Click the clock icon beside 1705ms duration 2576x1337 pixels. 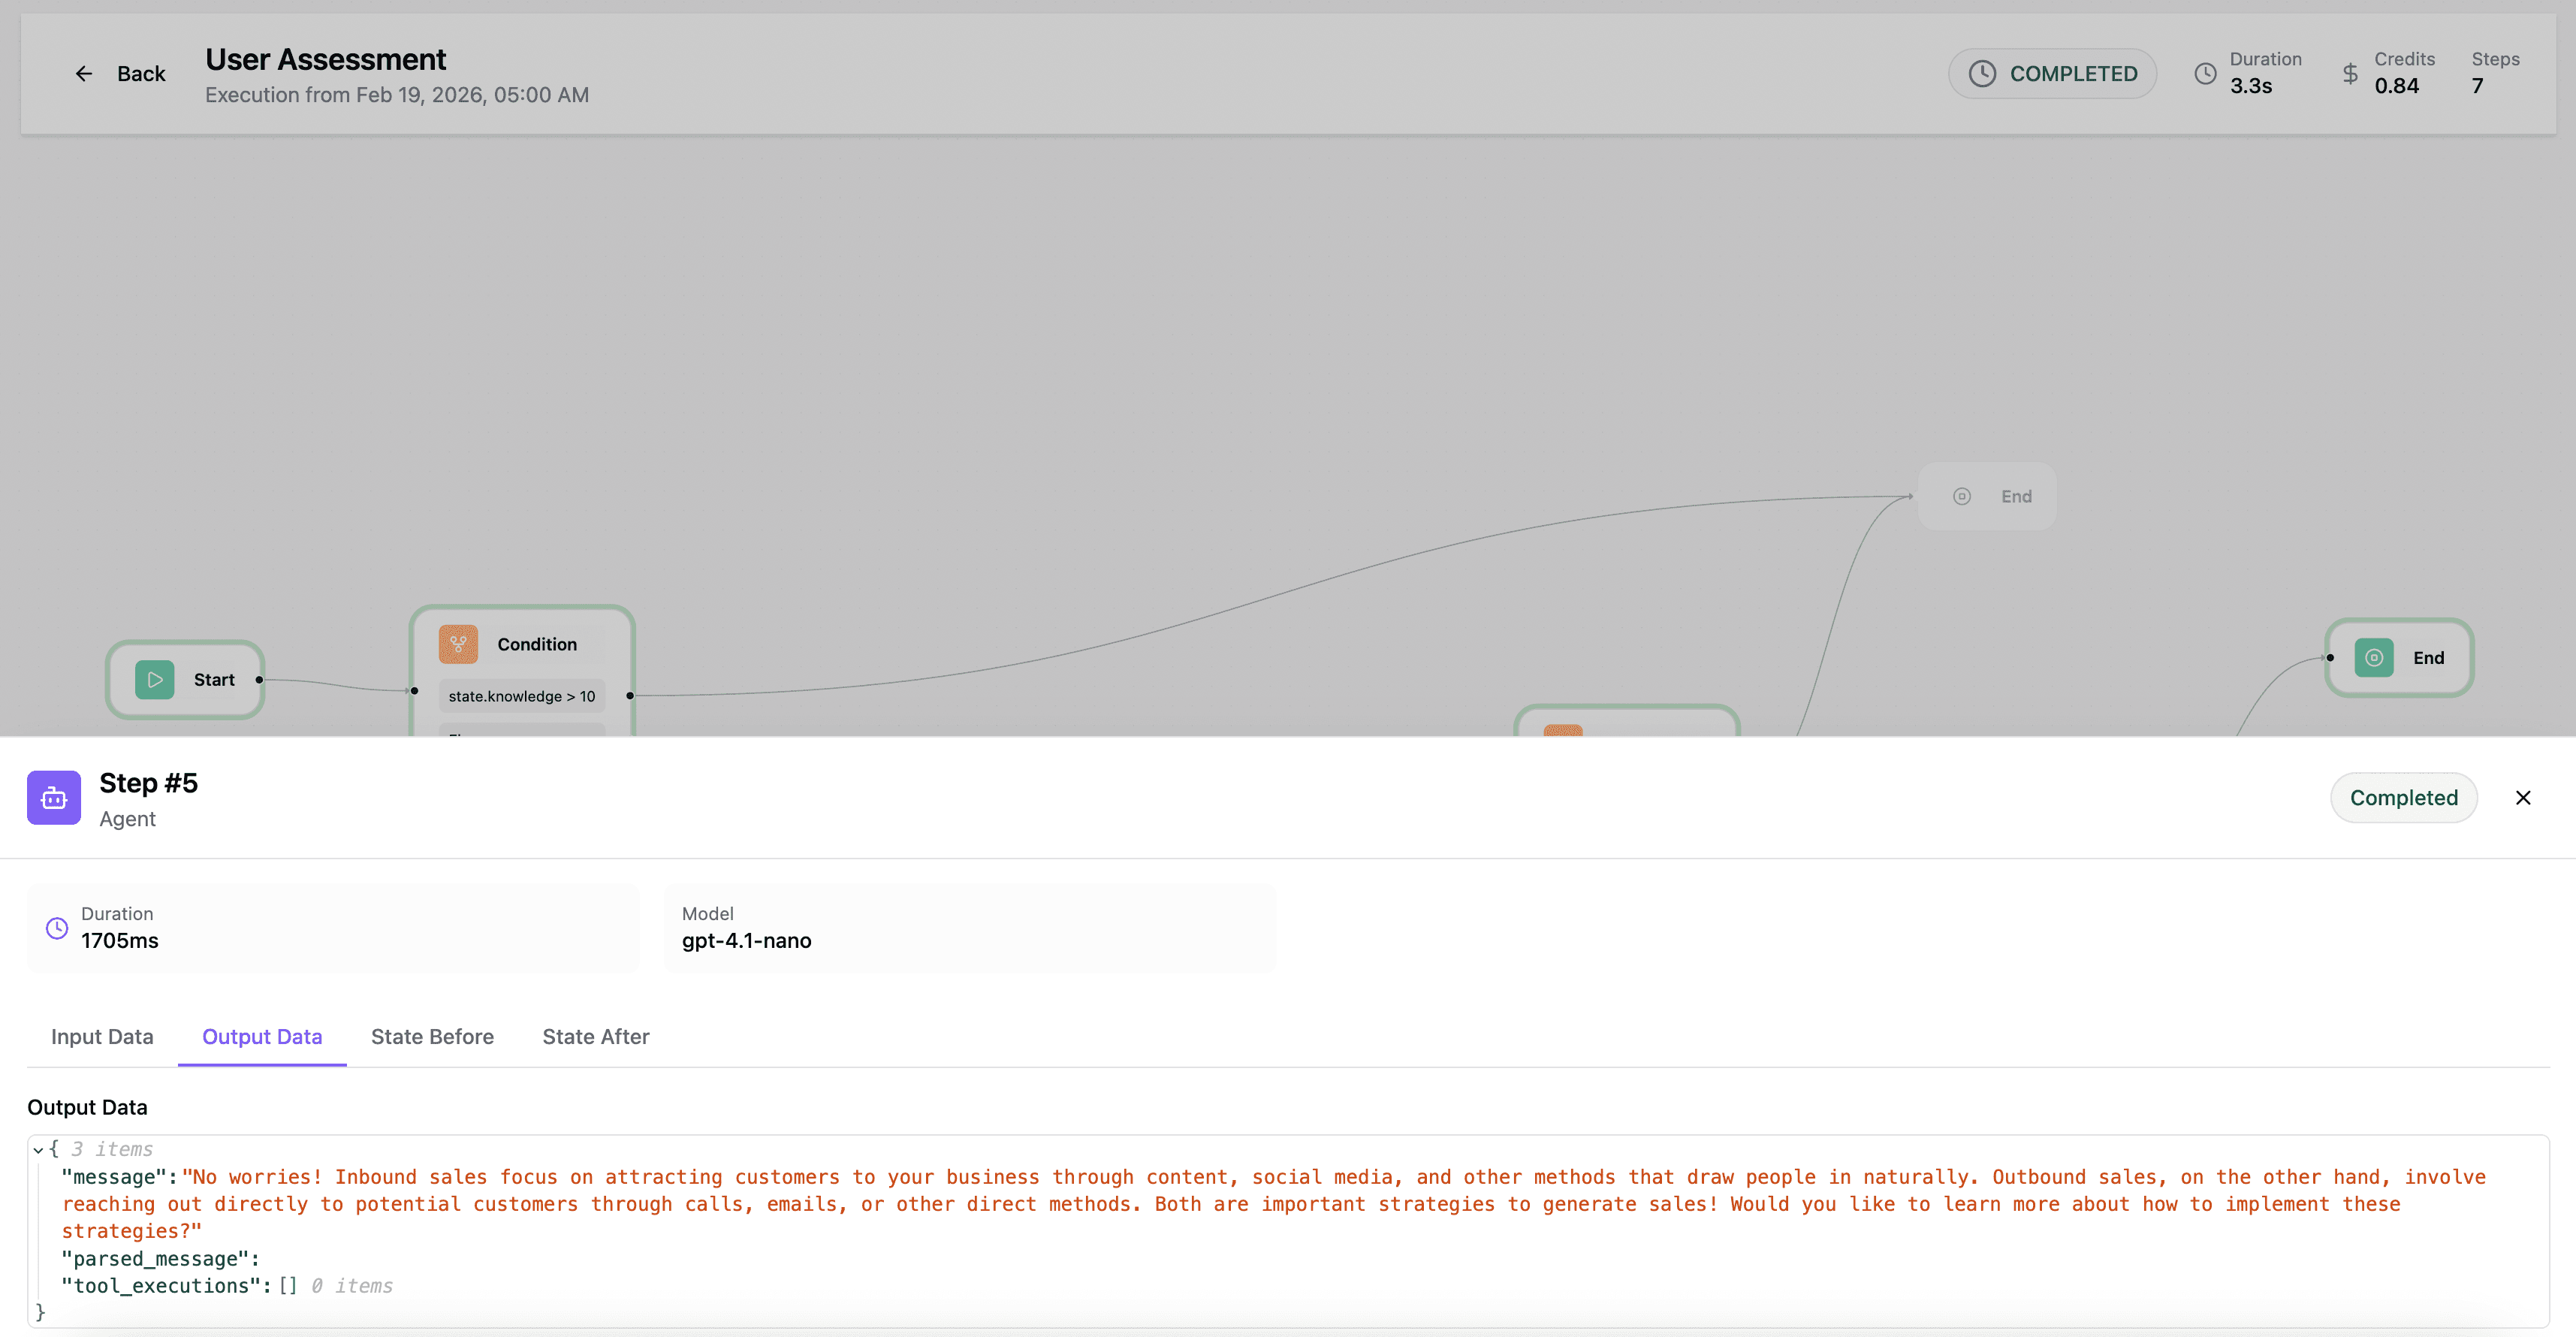coord(55,928)
